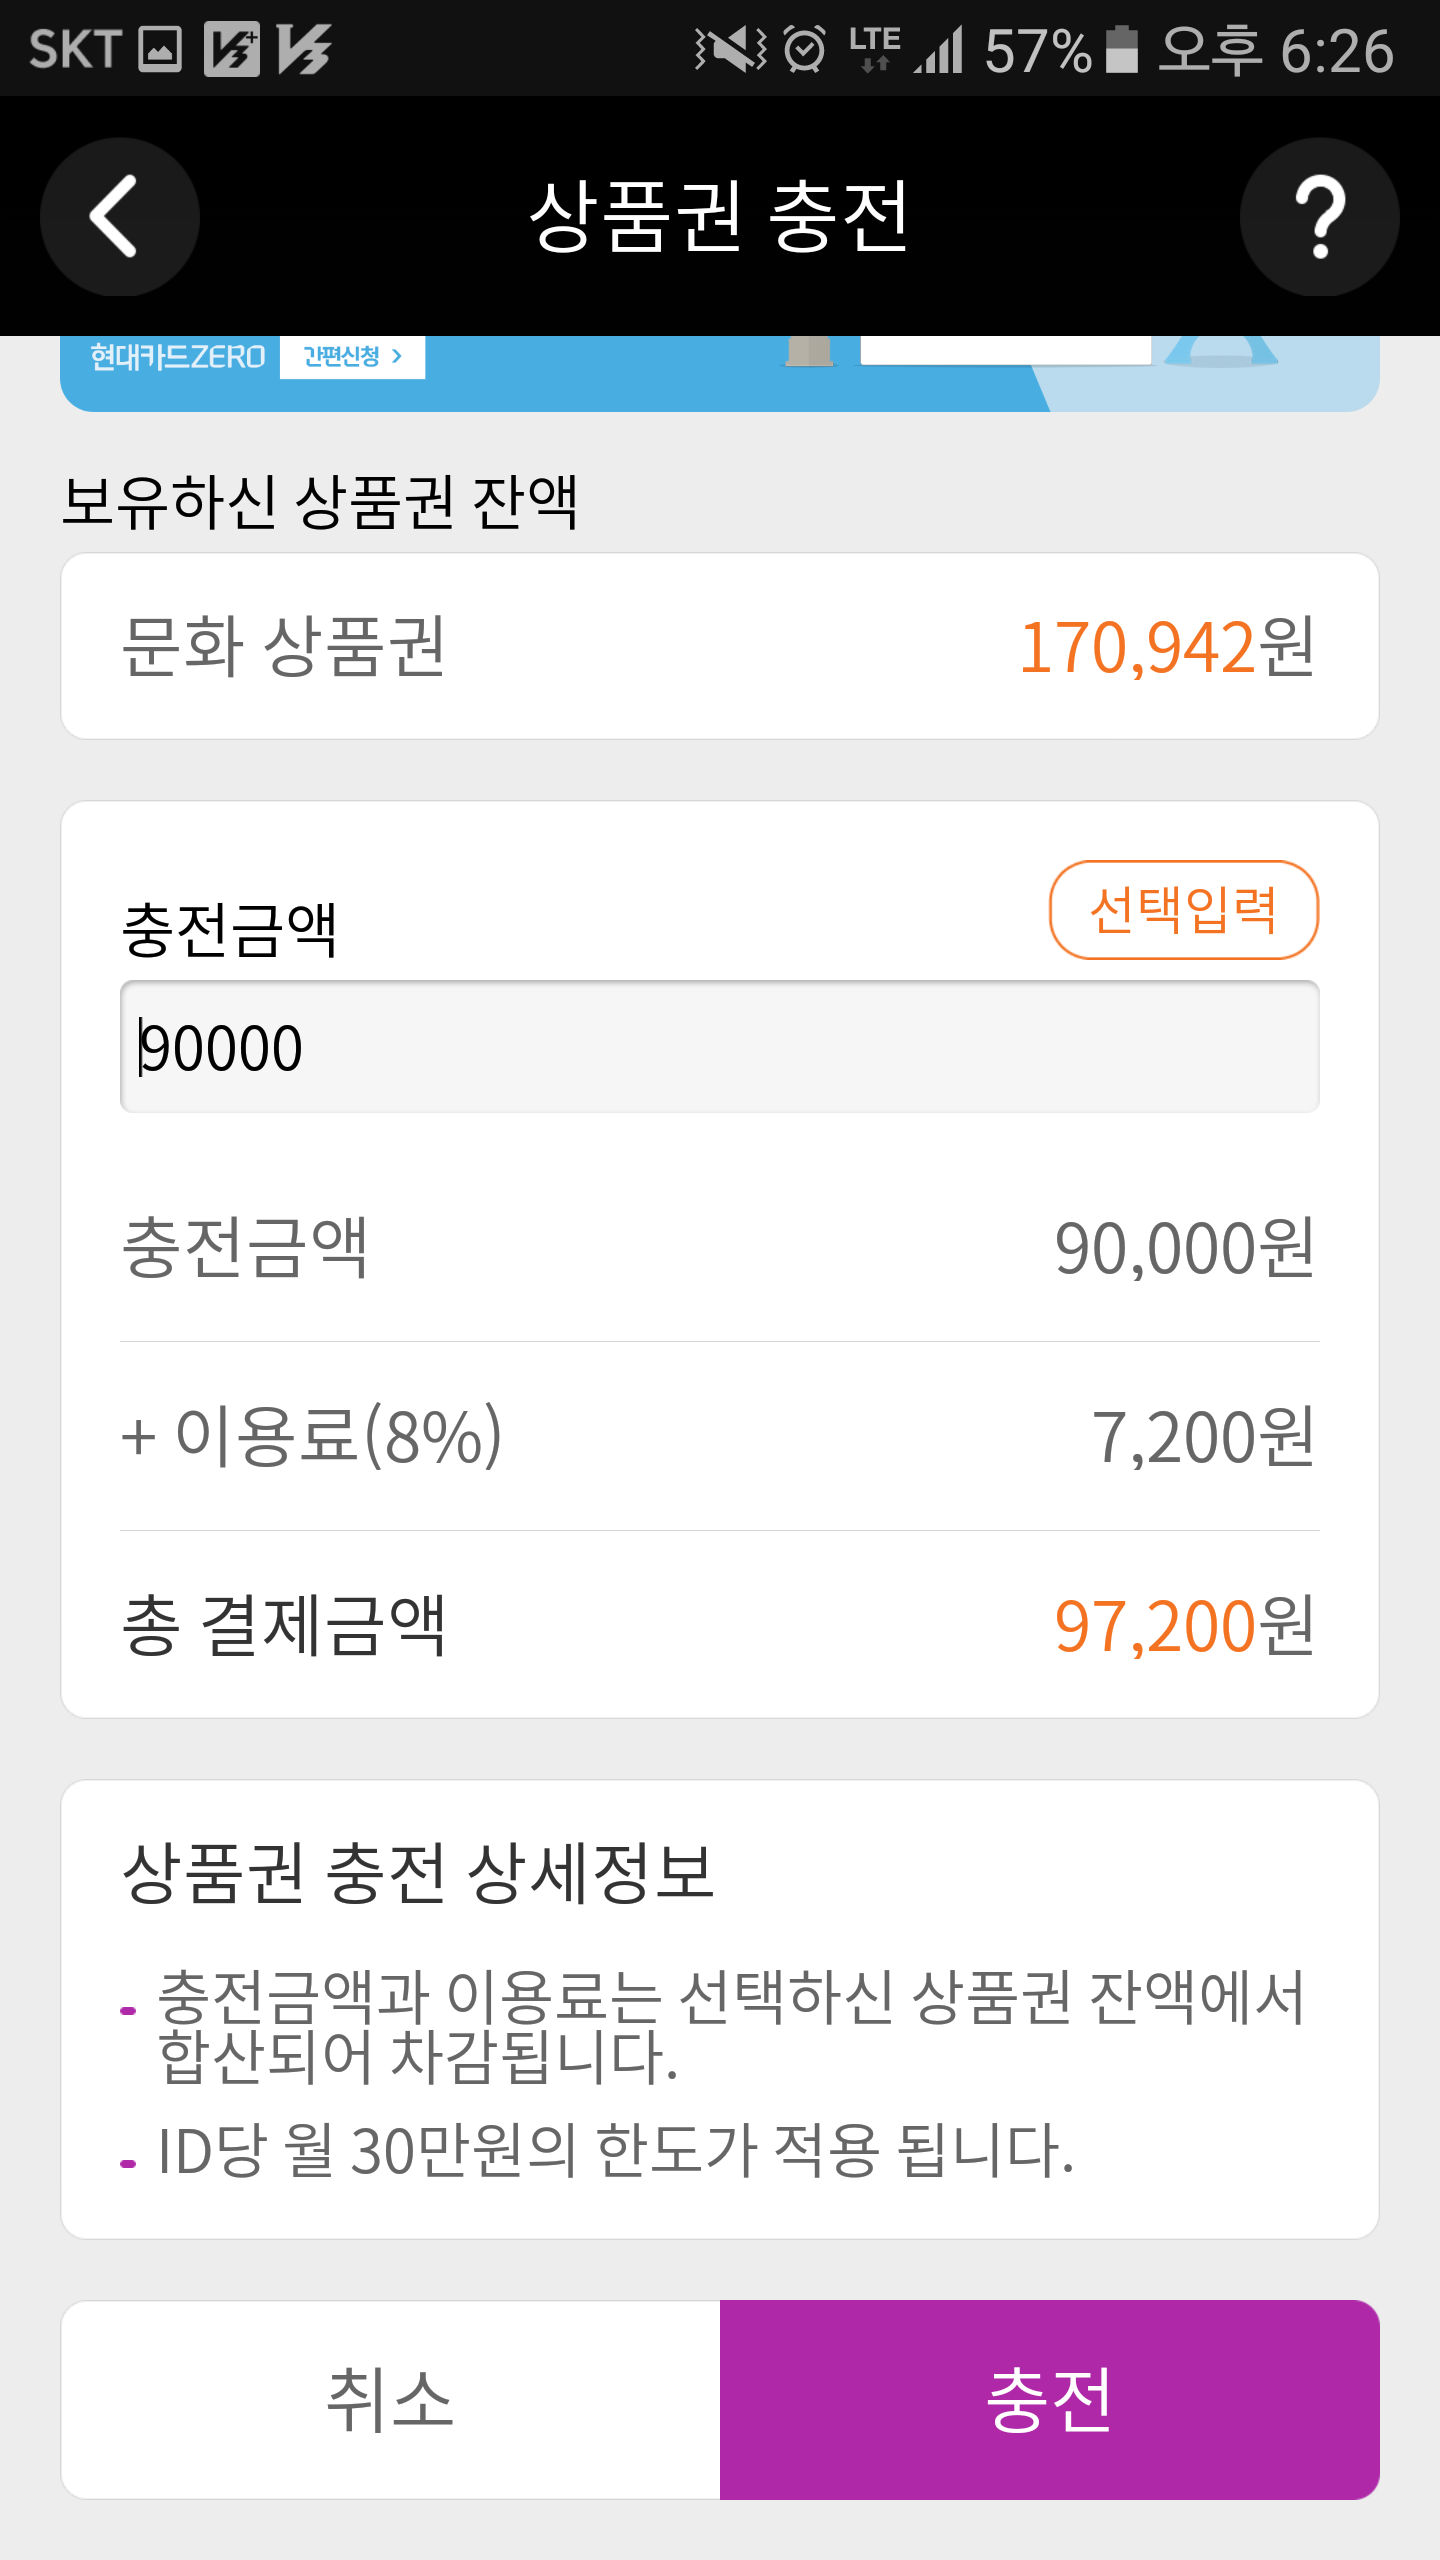1440x2560 pixels.
Task: Select the 문화 상품권 balance row
Action: tap(719, 646)
